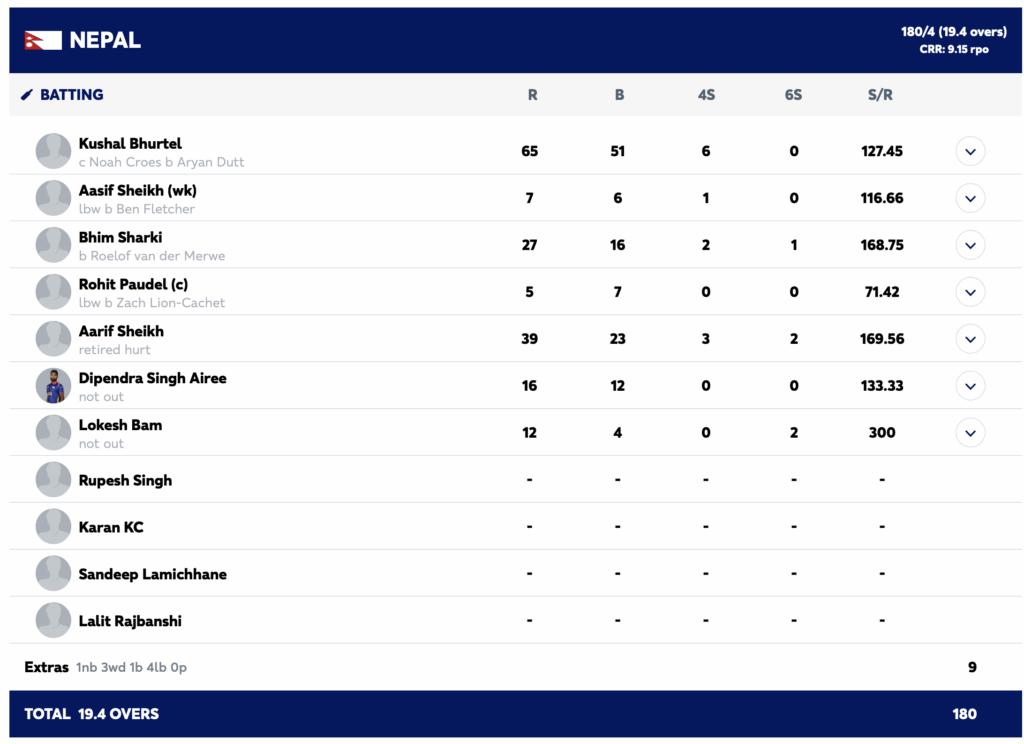This screenshot has width=1024, height=744.
Task: Click Kushal Bhurtel's avatar icon
Action: (x=53, y=151)
